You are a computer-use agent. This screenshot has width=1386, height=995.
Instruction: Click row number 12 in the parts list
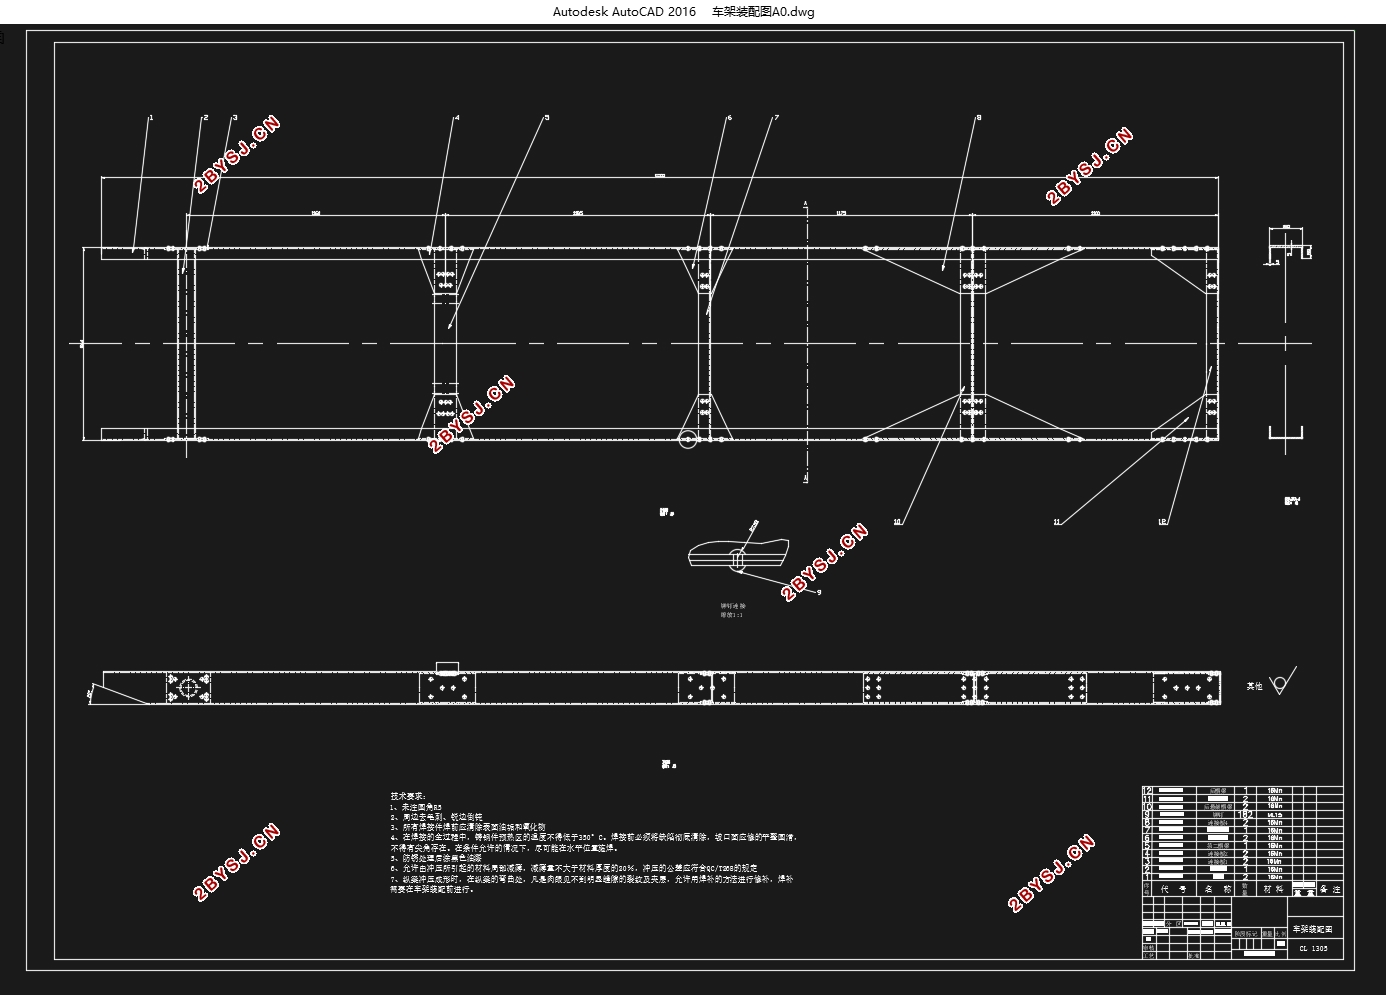pyautogui.click(x=1148, y=790)
